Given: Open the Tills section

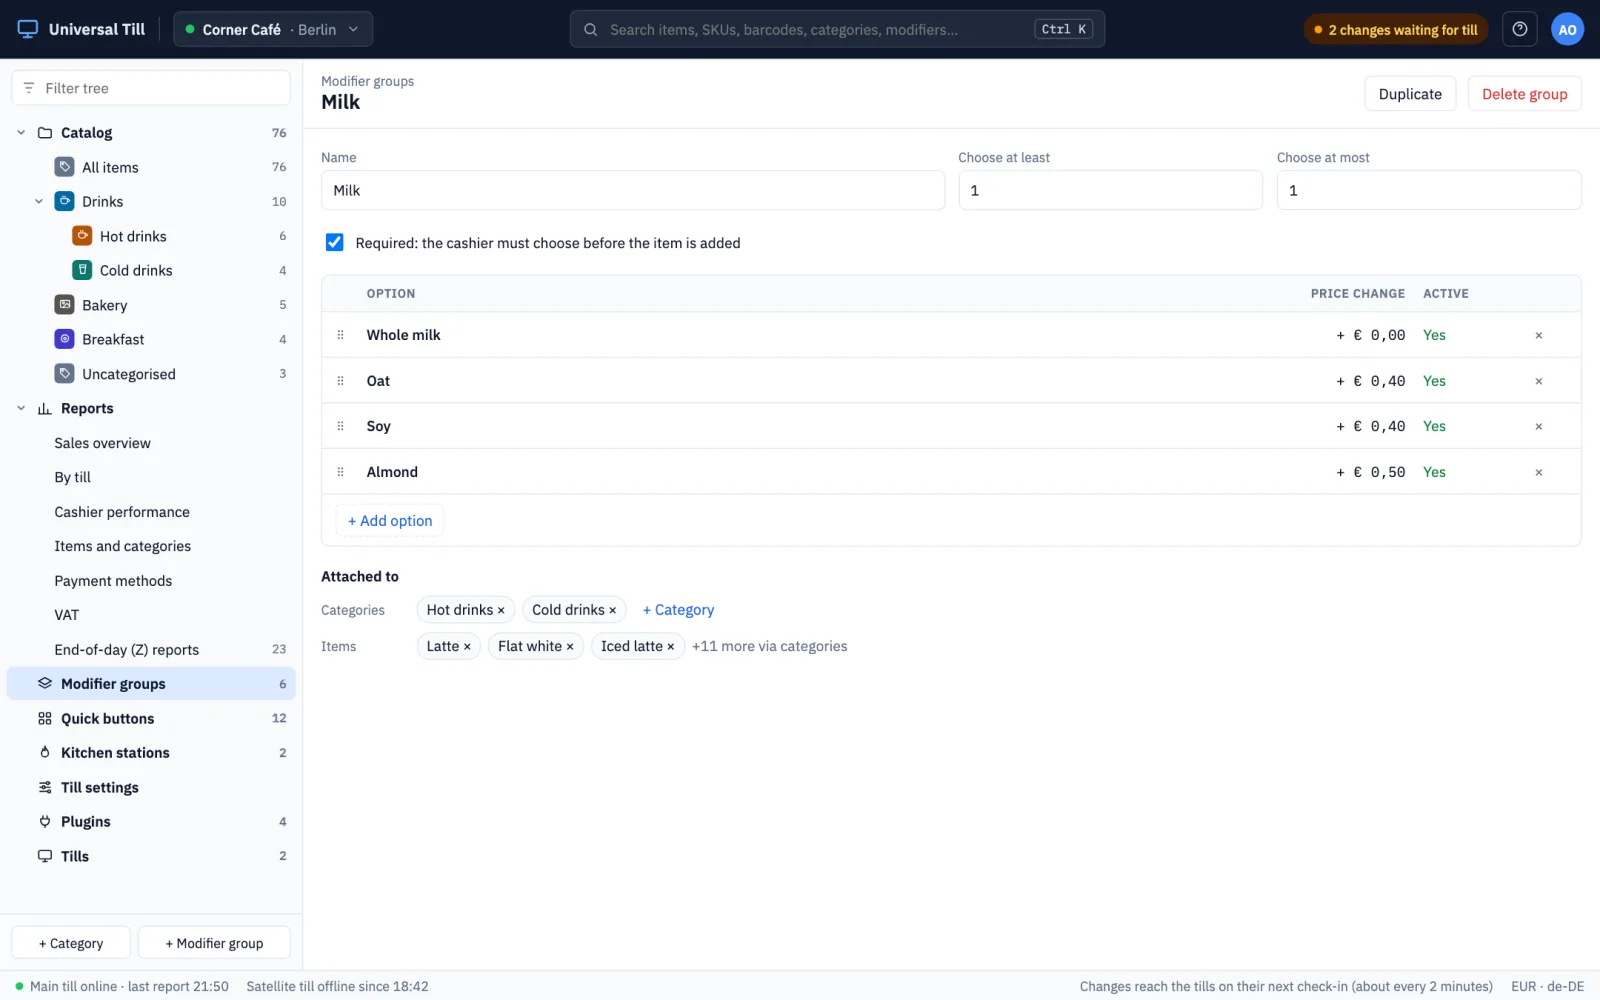Looking at the screenshot, I should pos(151,856).
